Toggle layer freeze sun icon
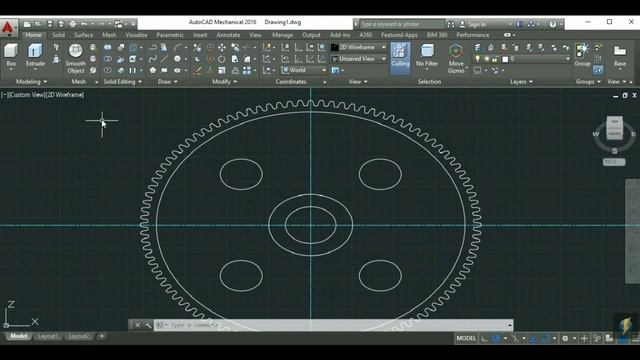 coord(487,59)
